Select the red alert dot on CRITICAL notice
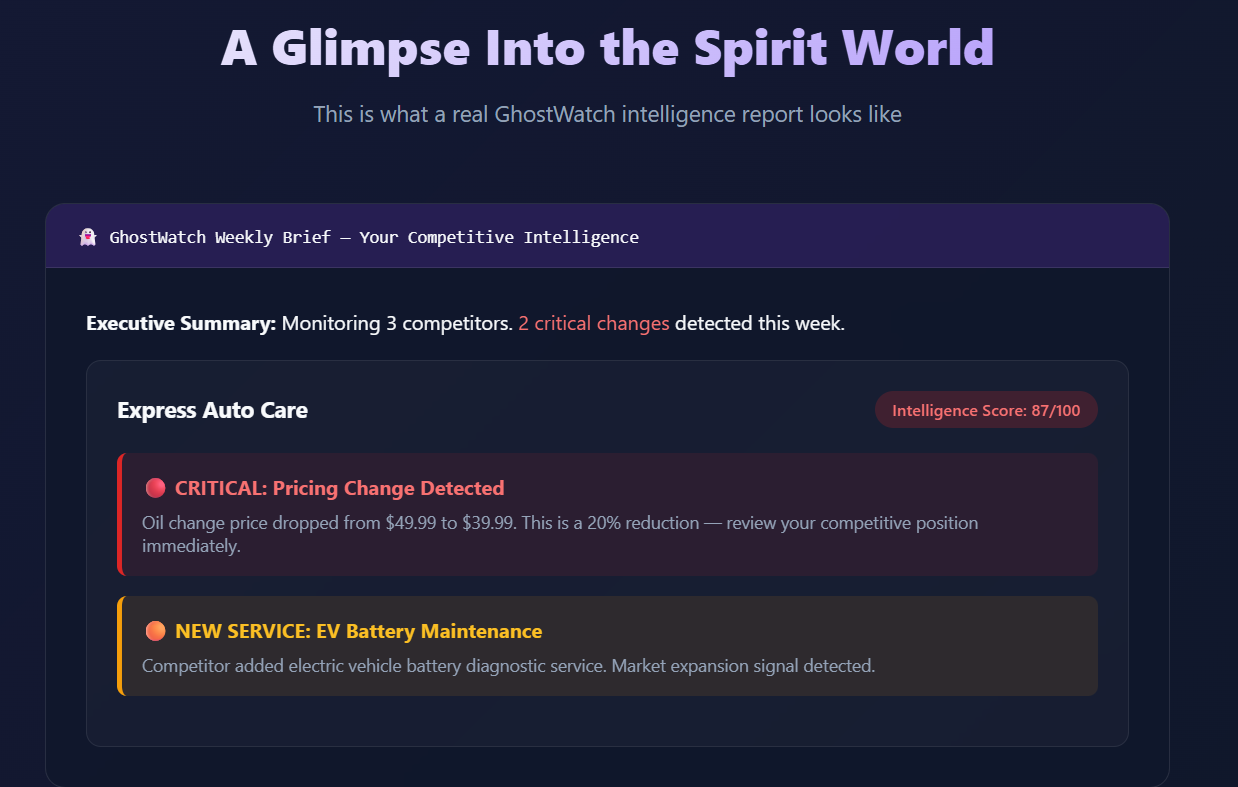Image resolution: width=1238 pixels, height=787 pixels. (155, 488)
